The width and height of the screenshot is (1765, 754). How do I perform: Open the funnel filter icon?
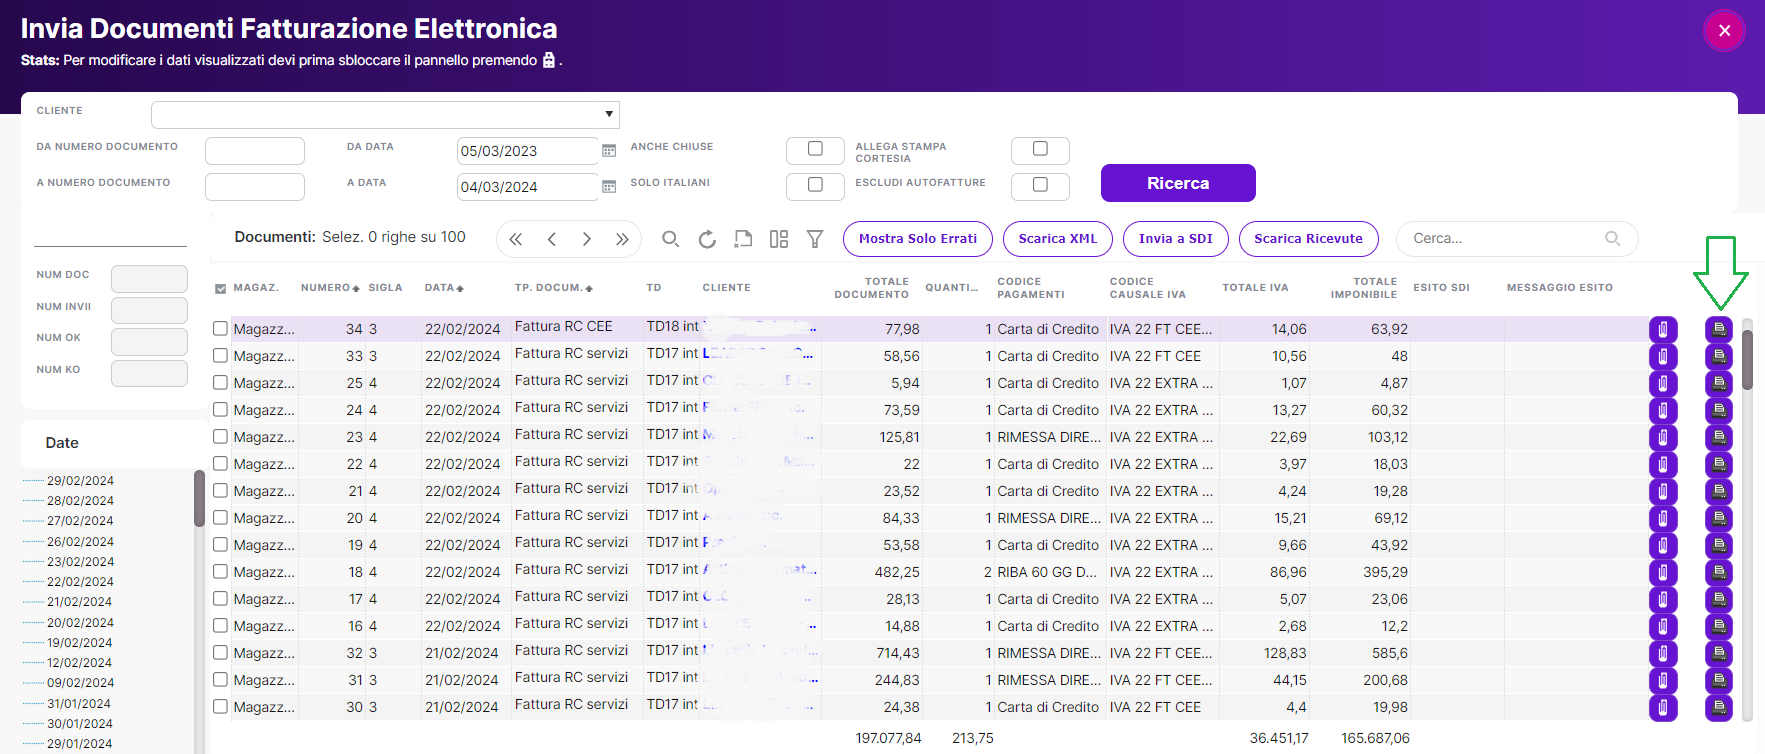click(x=815, y=239)
